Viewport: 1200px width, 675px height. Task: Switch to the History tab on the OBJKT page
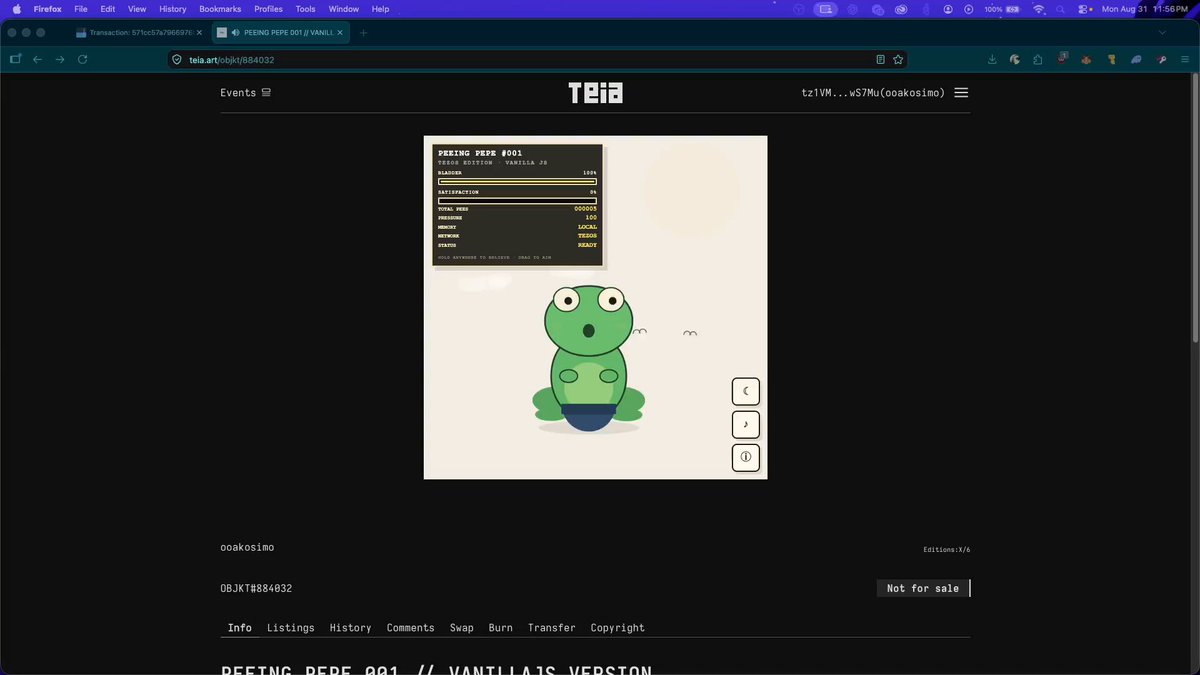point(350,628)
